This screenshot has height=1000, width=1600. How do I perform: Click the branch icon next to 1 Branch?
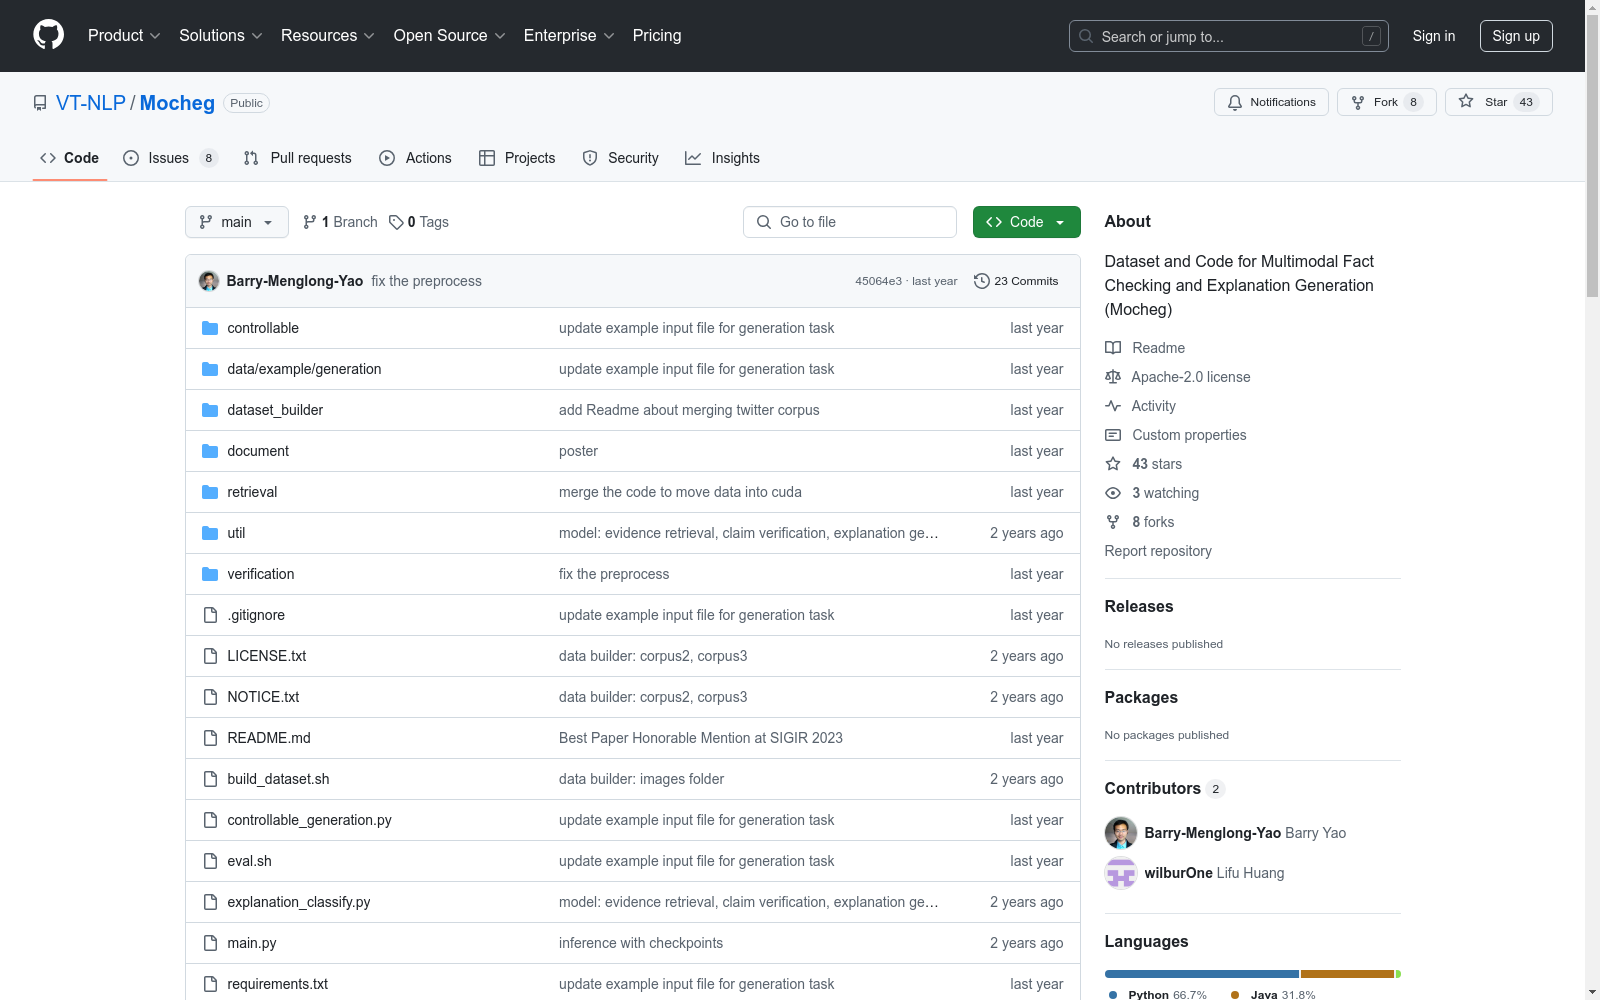[310, 222]
